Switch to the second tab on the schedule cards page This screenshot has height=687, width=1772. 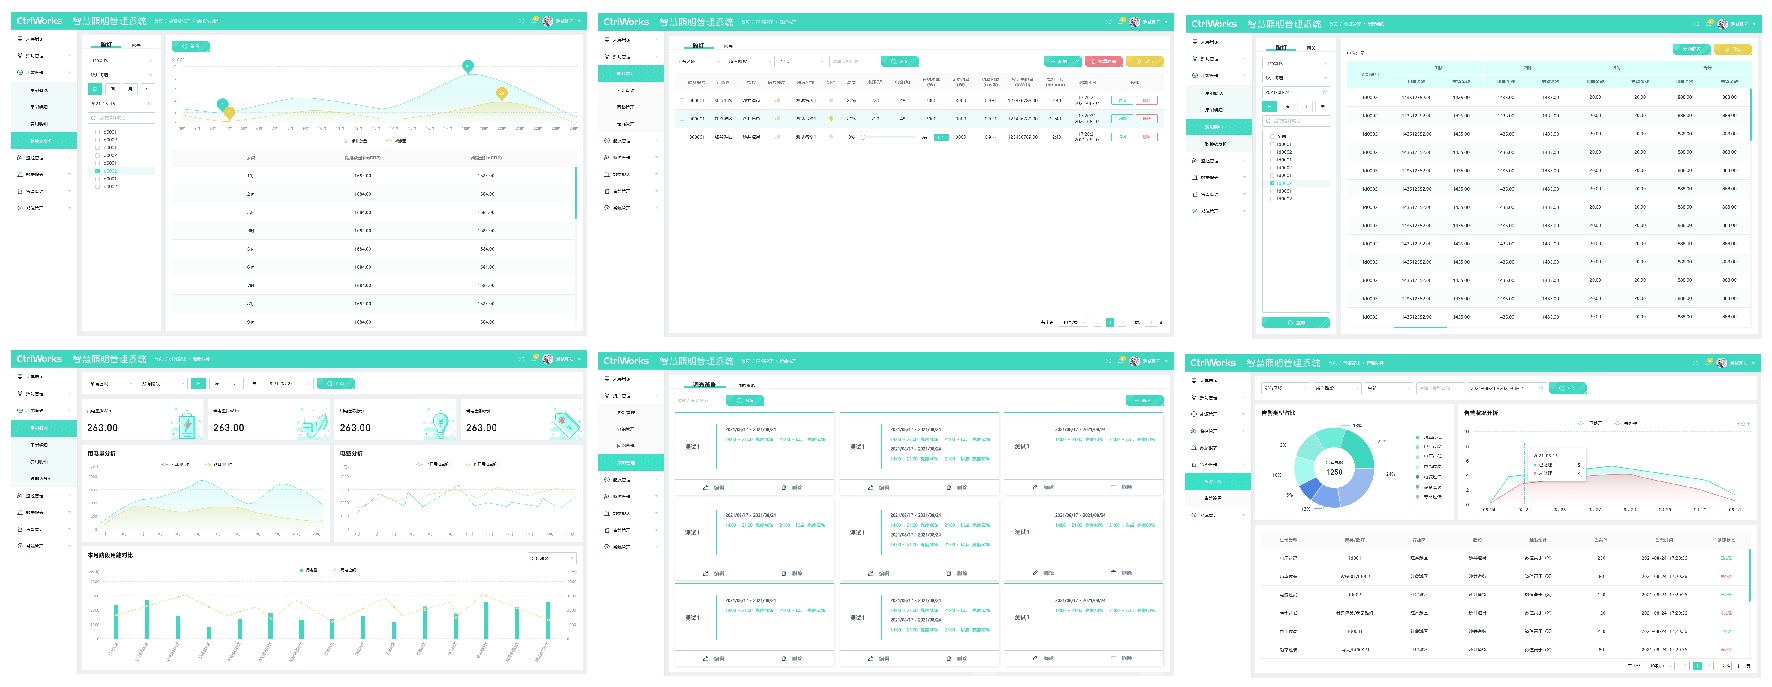coord(747,384)
